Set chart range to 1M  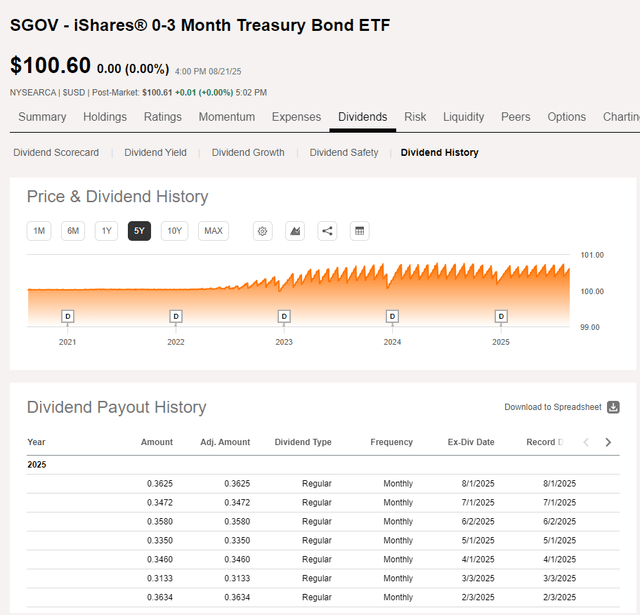pyautogui.click(x=39, y=231)
